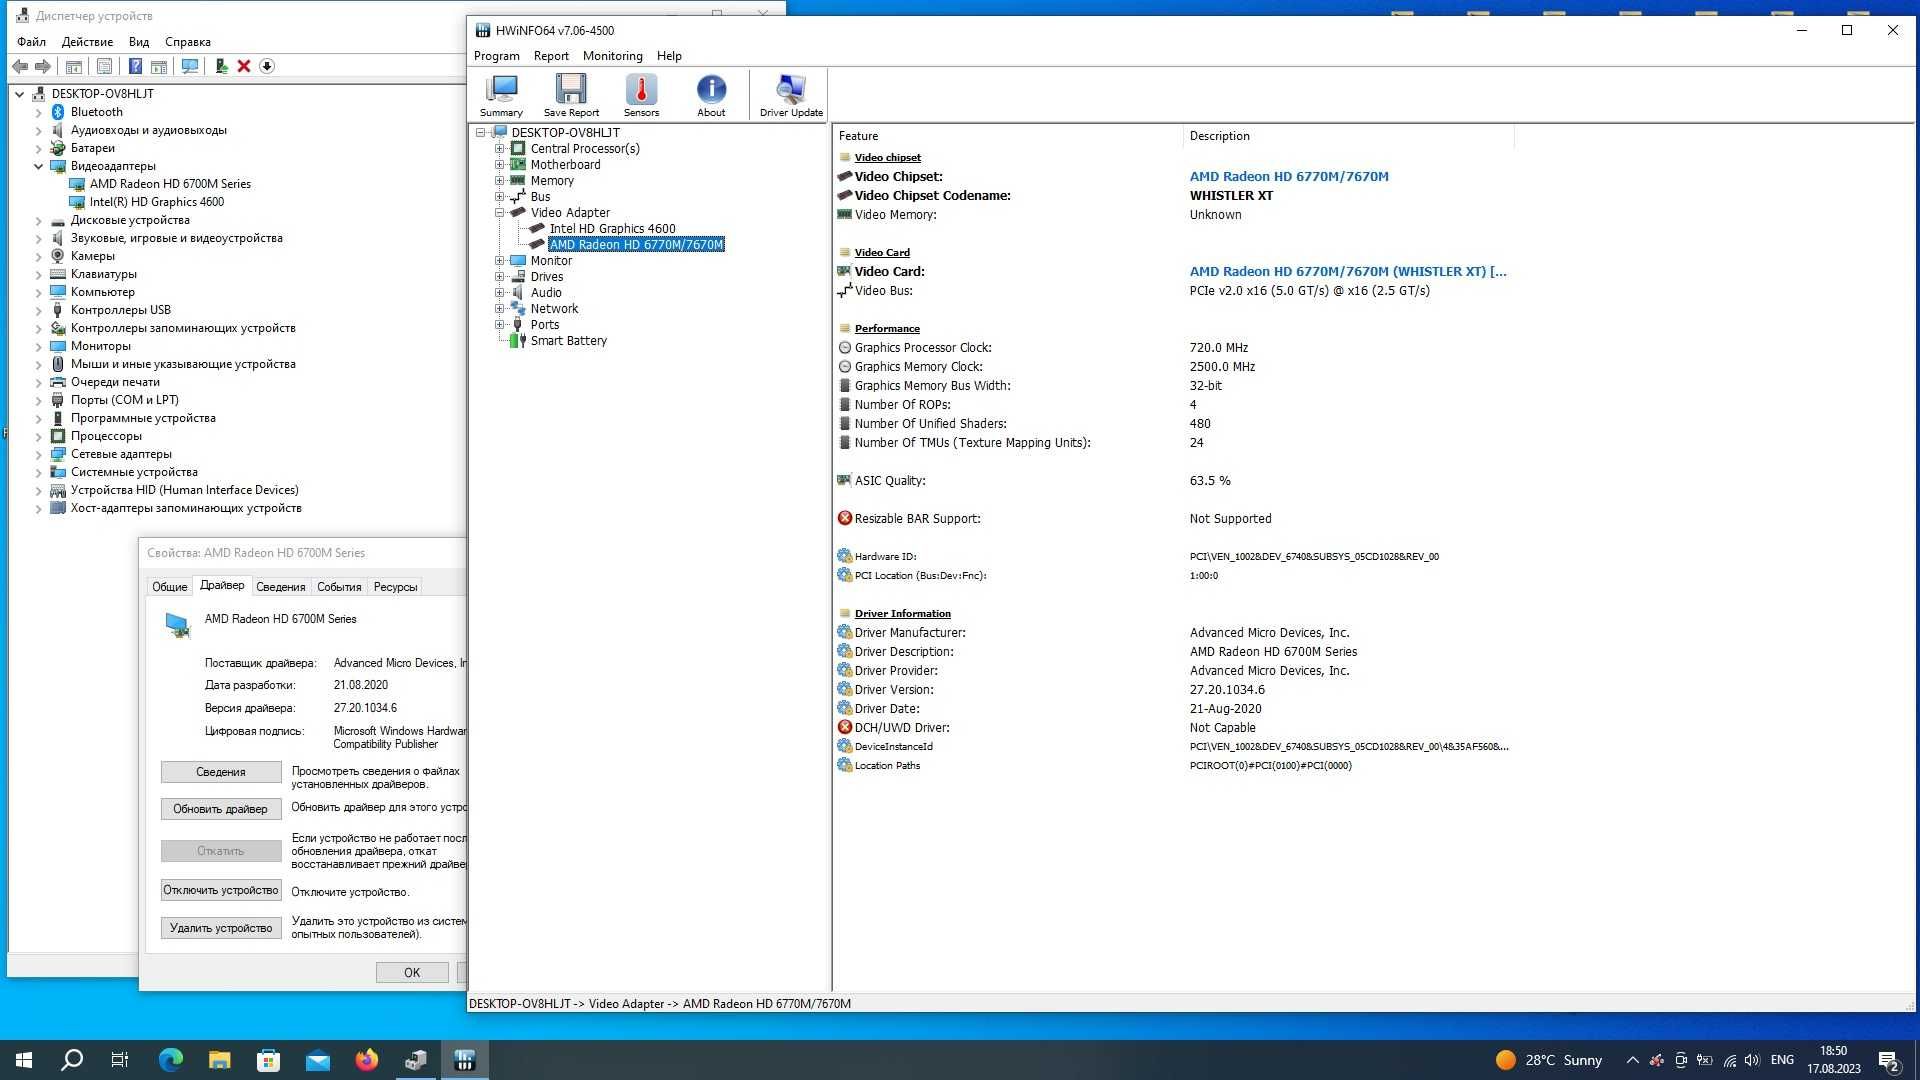Click OK in the properties dialog
The image size is (1920, 1080).
tap(412, 972)
